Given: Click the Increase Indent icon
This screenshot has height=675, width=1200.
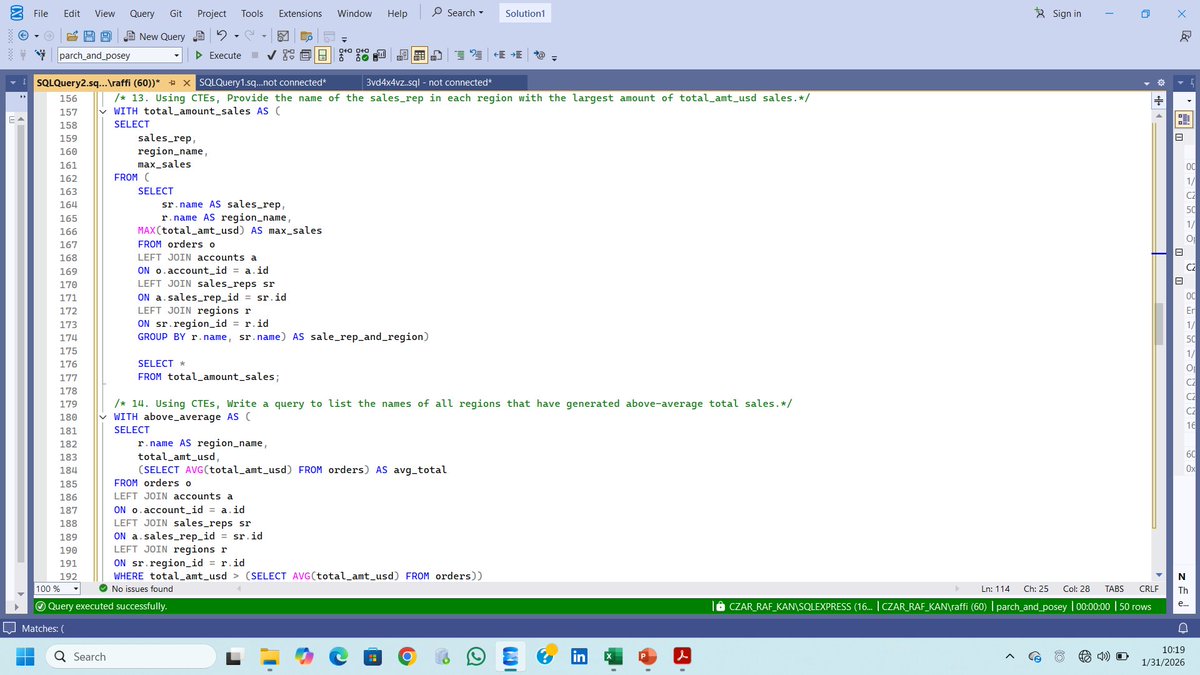Looking at the screenshot, I should tap(517, 55).
